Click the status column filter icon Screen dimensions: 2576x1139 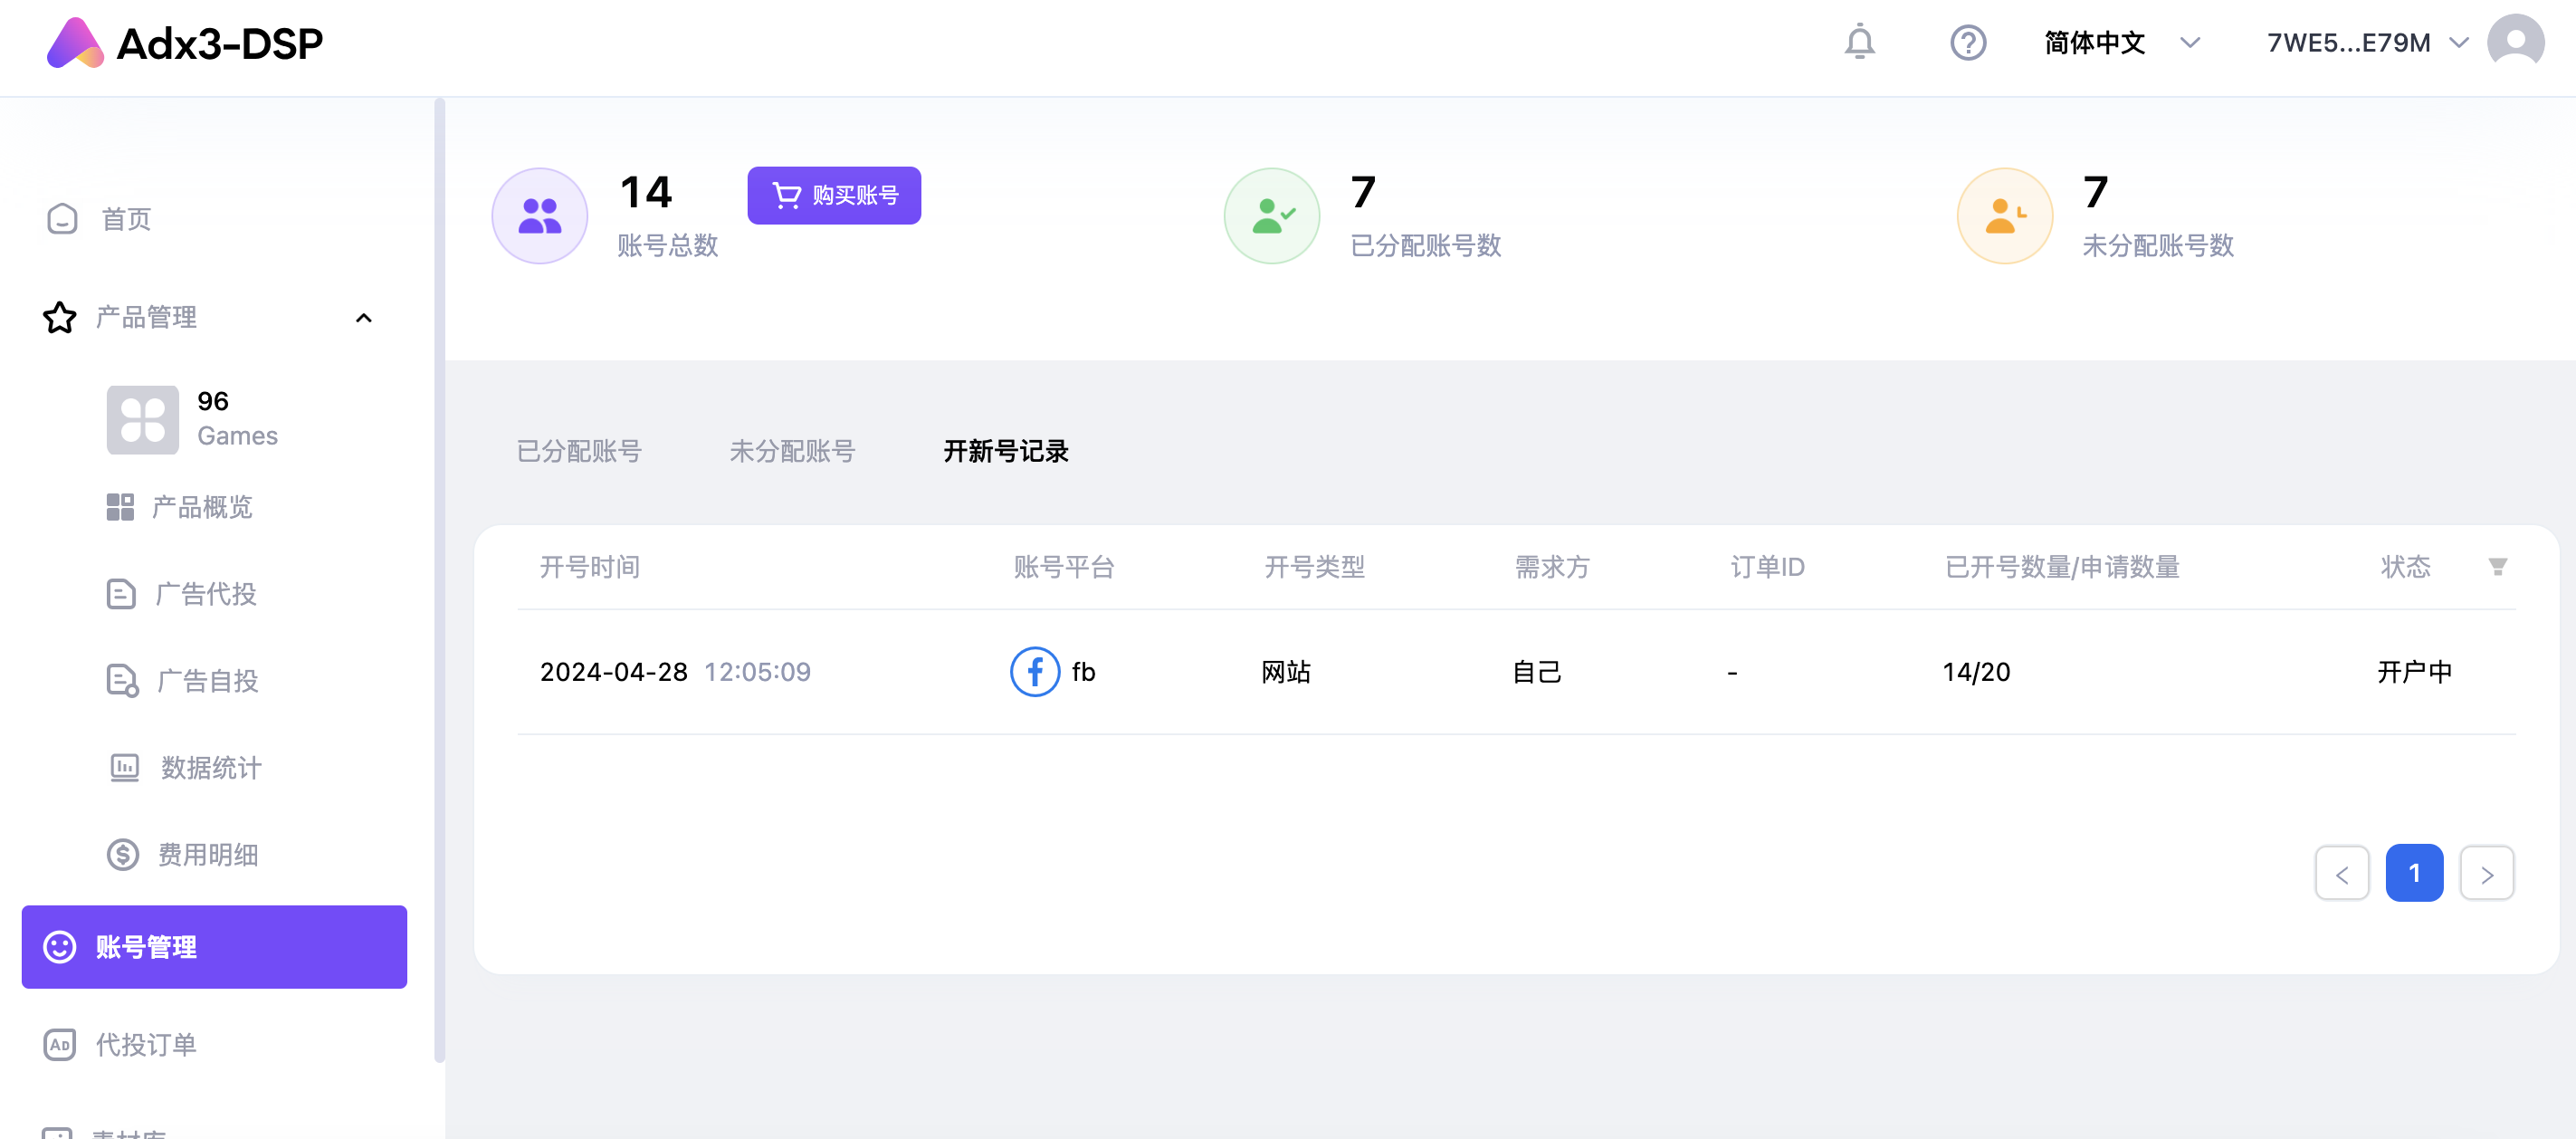coord(2497,567)
